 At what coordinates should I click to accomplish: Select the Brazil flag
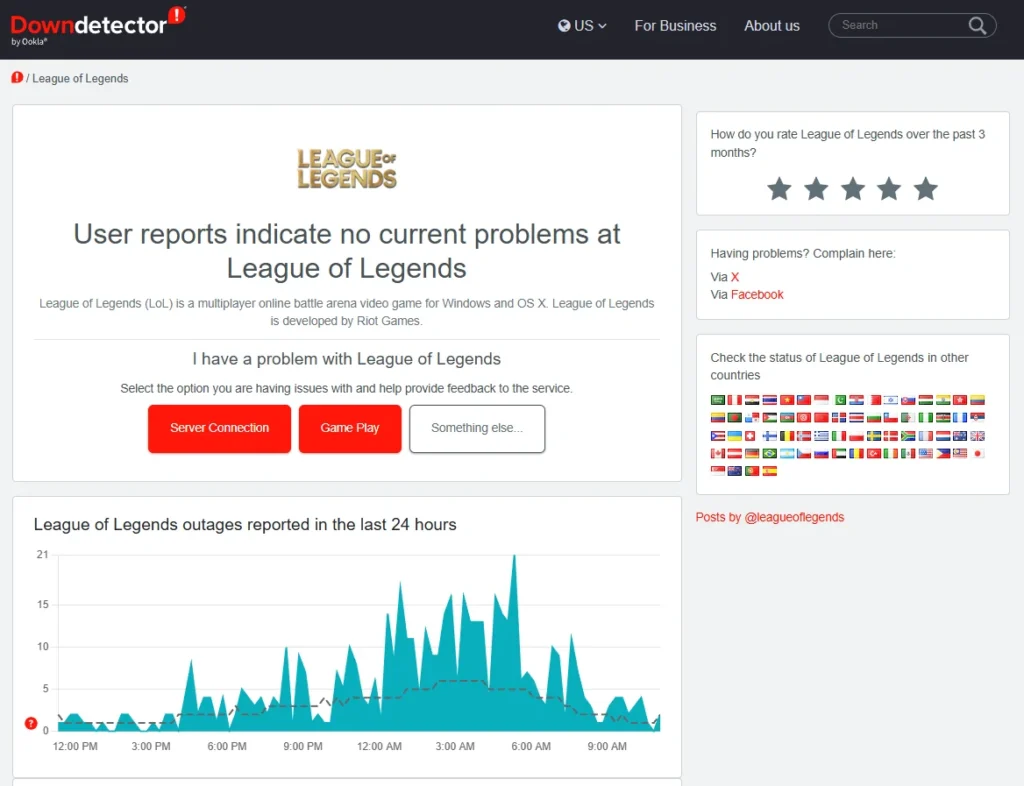coord(769,453)
